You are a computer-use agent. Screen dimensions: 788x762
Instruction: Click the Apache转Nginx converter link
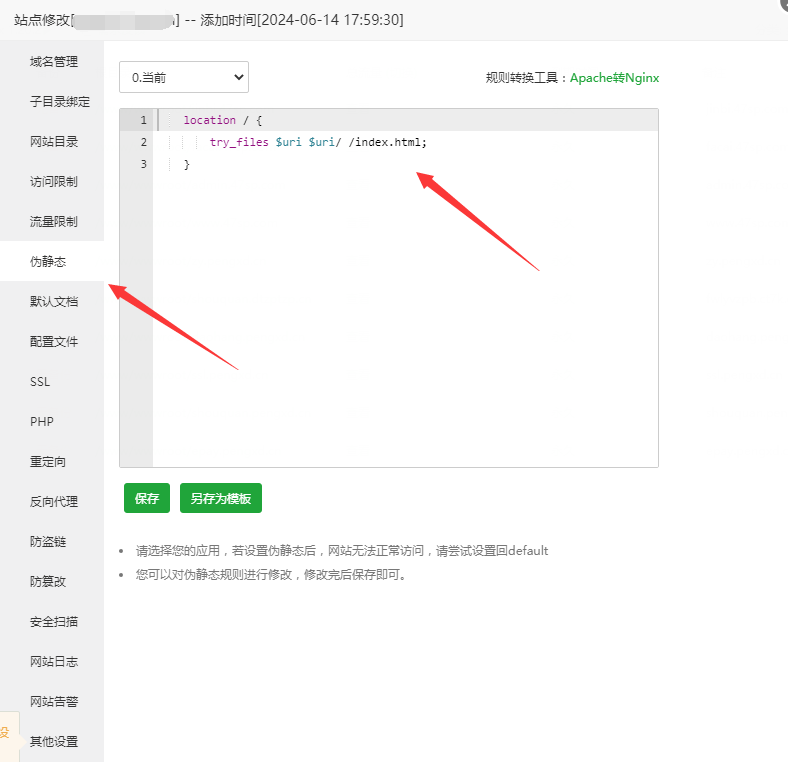pyautogui.click(x=614, y=78)
